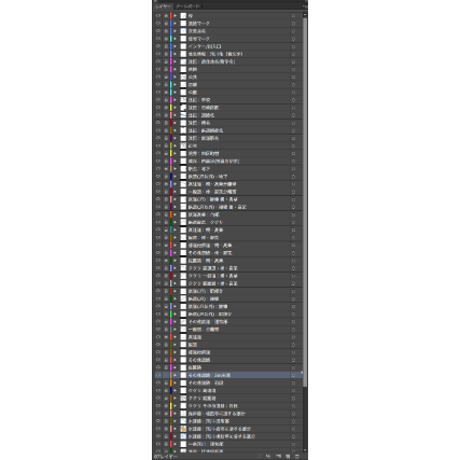
Task: Click the target circle of 接続マーク layer
Action: (293, 23)
